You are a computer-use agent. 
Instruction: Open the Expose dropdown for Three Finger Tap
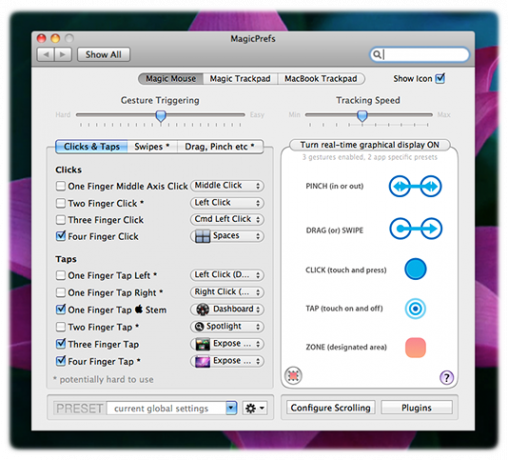click(x=227, y=344)
